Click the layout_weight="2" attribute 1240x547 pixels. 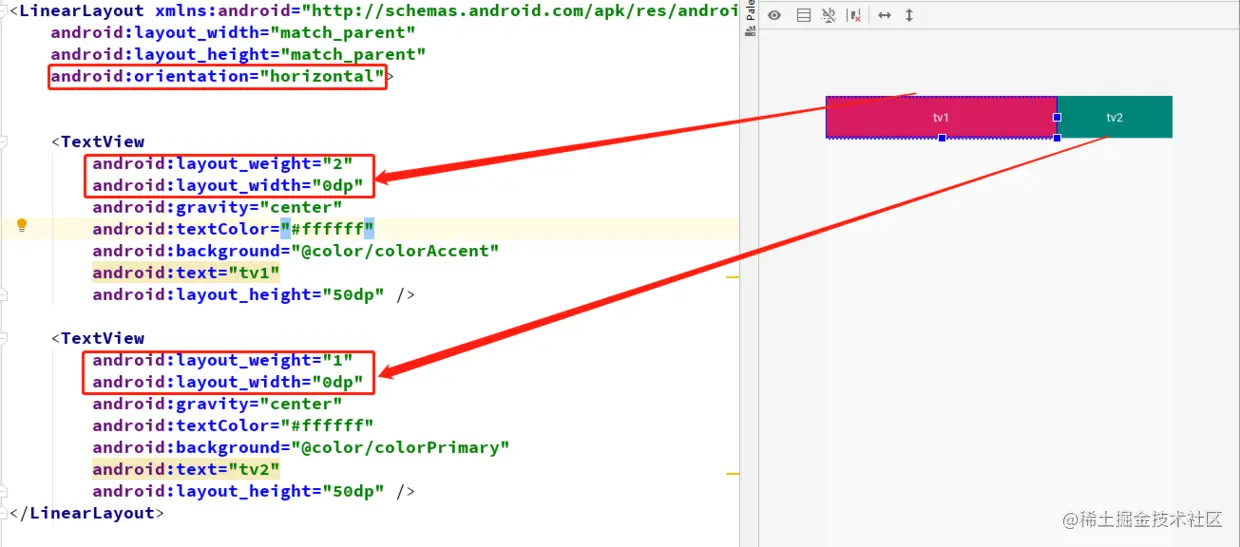[x=223, y=164]
